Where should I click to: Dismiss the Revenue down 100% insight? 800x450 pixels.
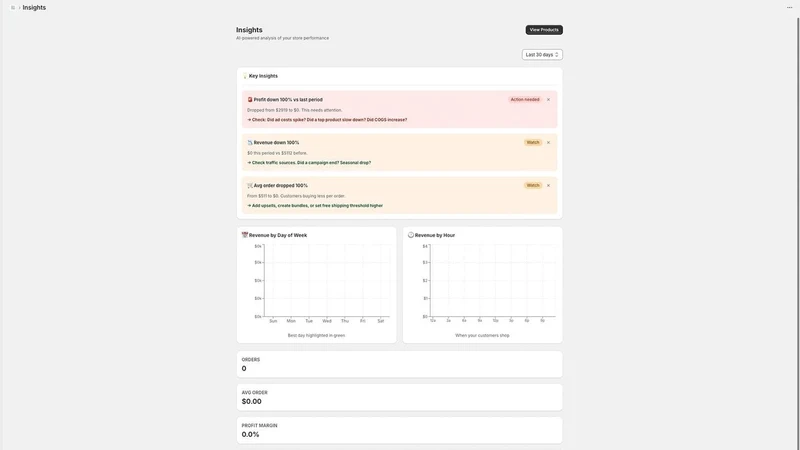pos(548,142)
